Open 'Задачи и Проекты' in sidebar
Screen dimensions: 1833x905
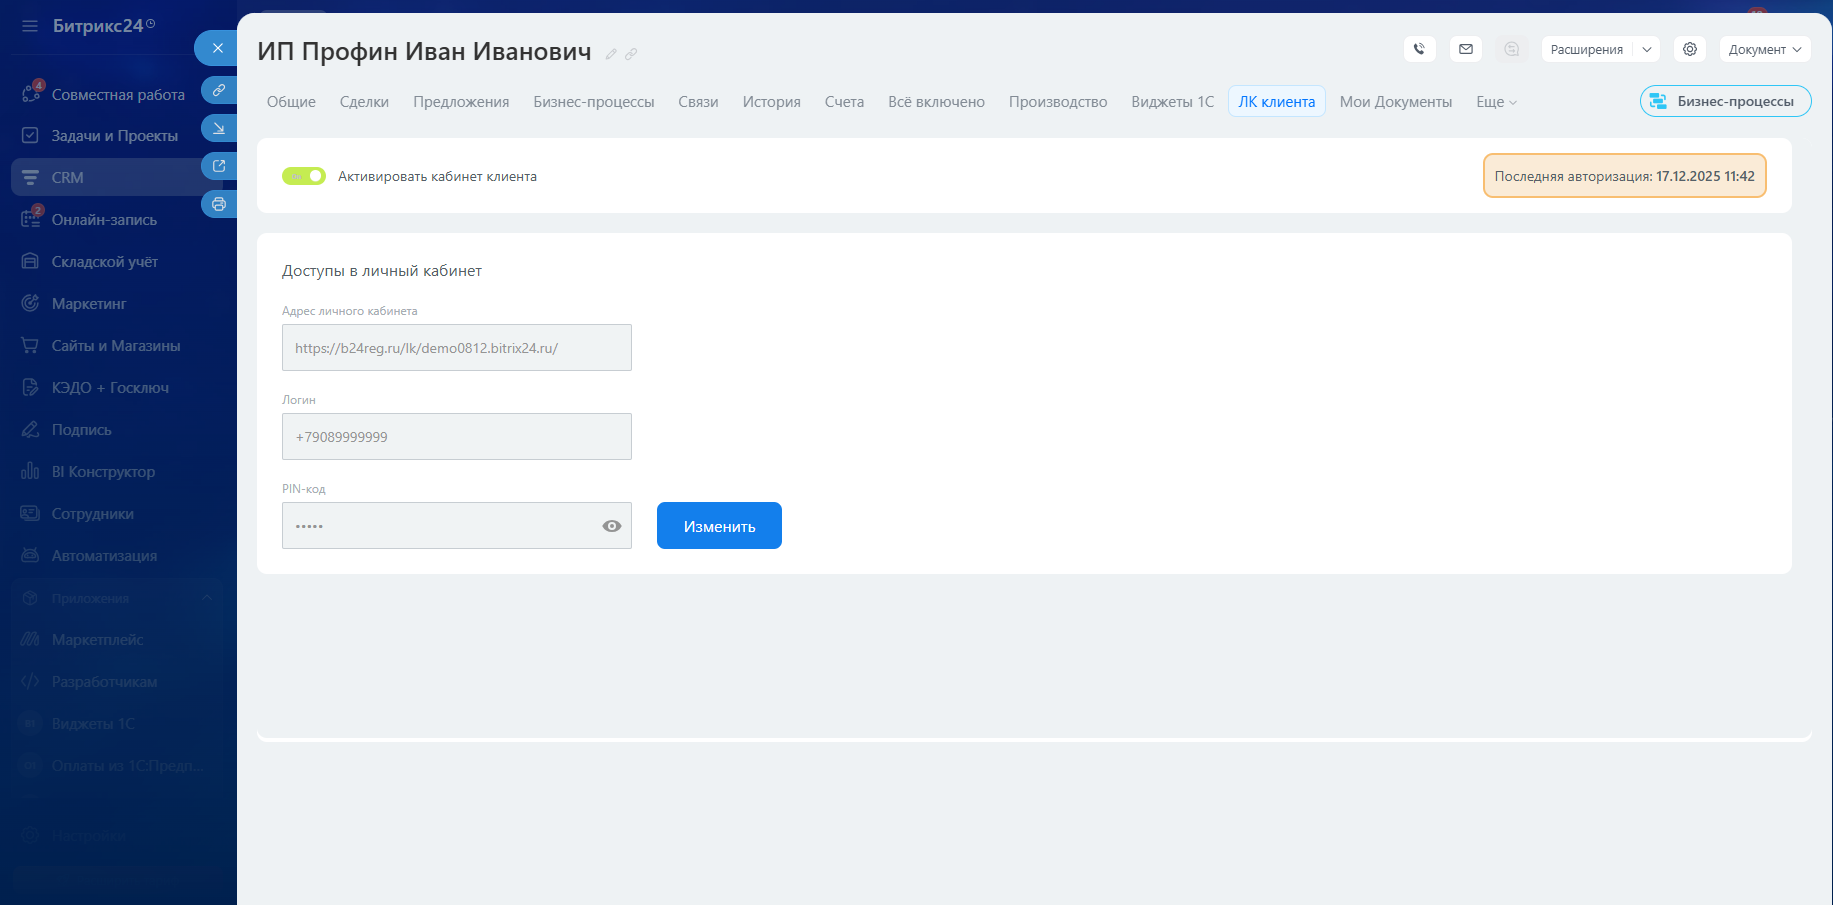coord(114,136)
